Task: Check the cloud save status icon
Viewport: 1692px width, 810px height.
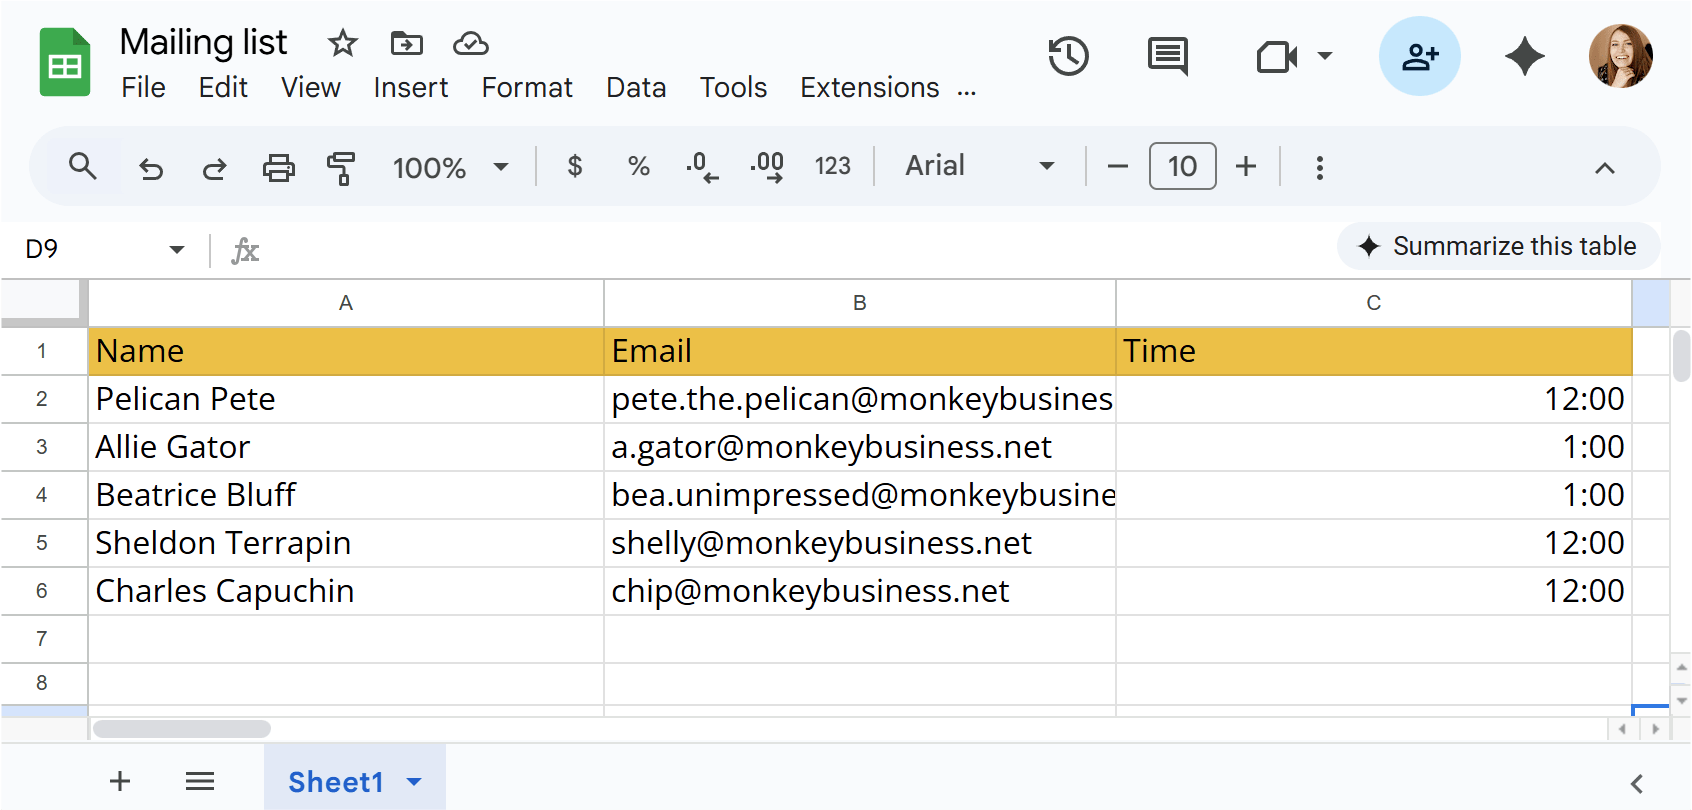Action: (x=471, y=43)
